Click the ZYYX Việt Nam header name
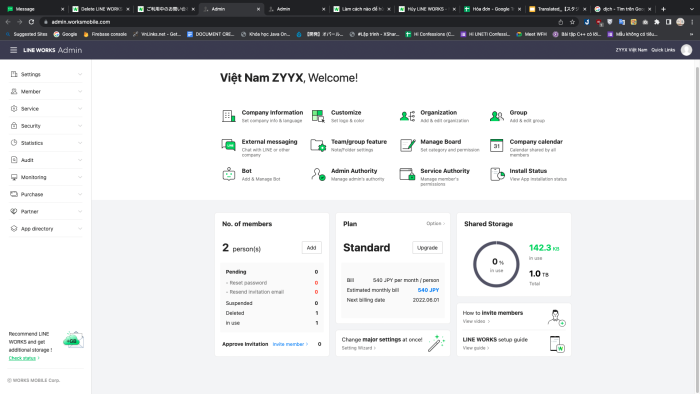The height and width of the screenshot is (394, 700). coord(631,50)
